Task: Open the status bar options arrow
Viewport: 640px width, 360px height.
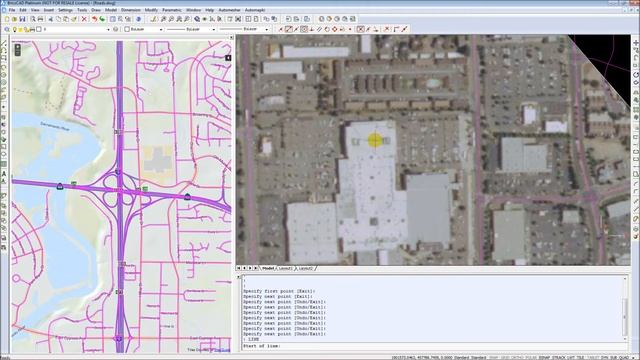Action: pos(633,358)
